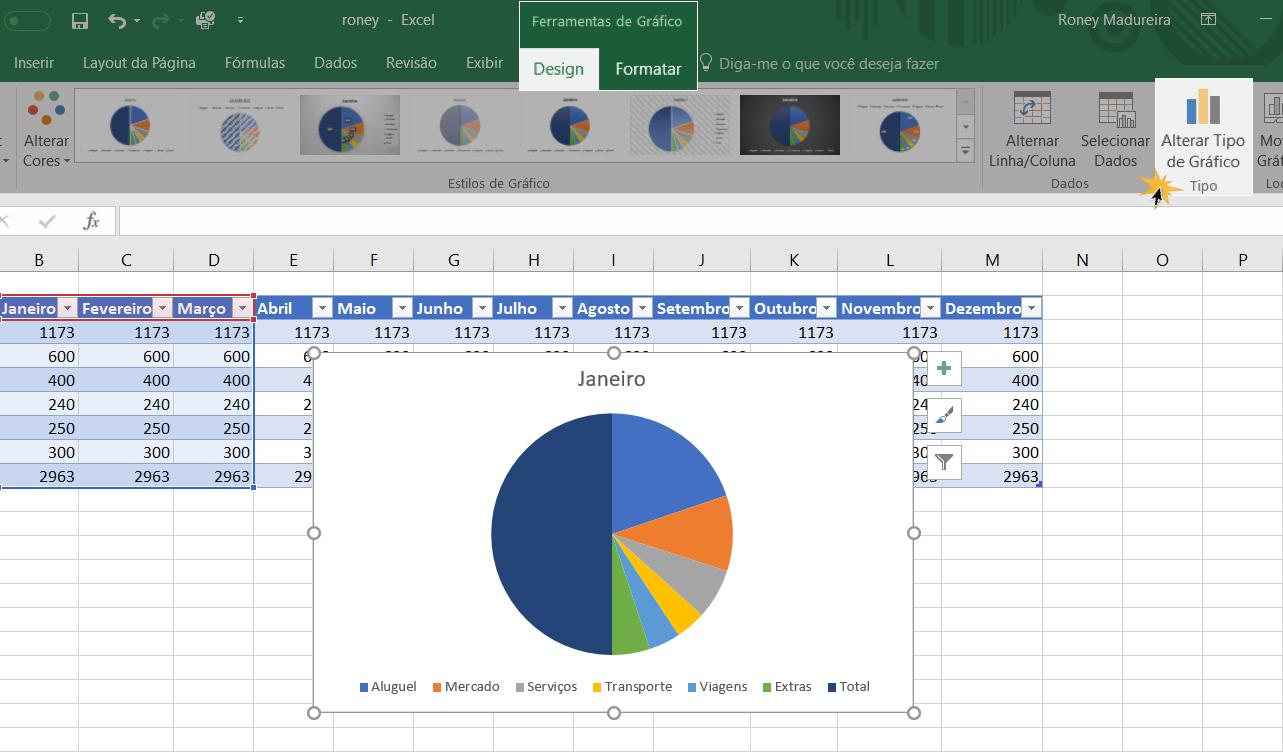The width and height of the screenshot is (1283, 752).
Task: Click the Chart Styles paintbrush icon
Action: [944, 415]
